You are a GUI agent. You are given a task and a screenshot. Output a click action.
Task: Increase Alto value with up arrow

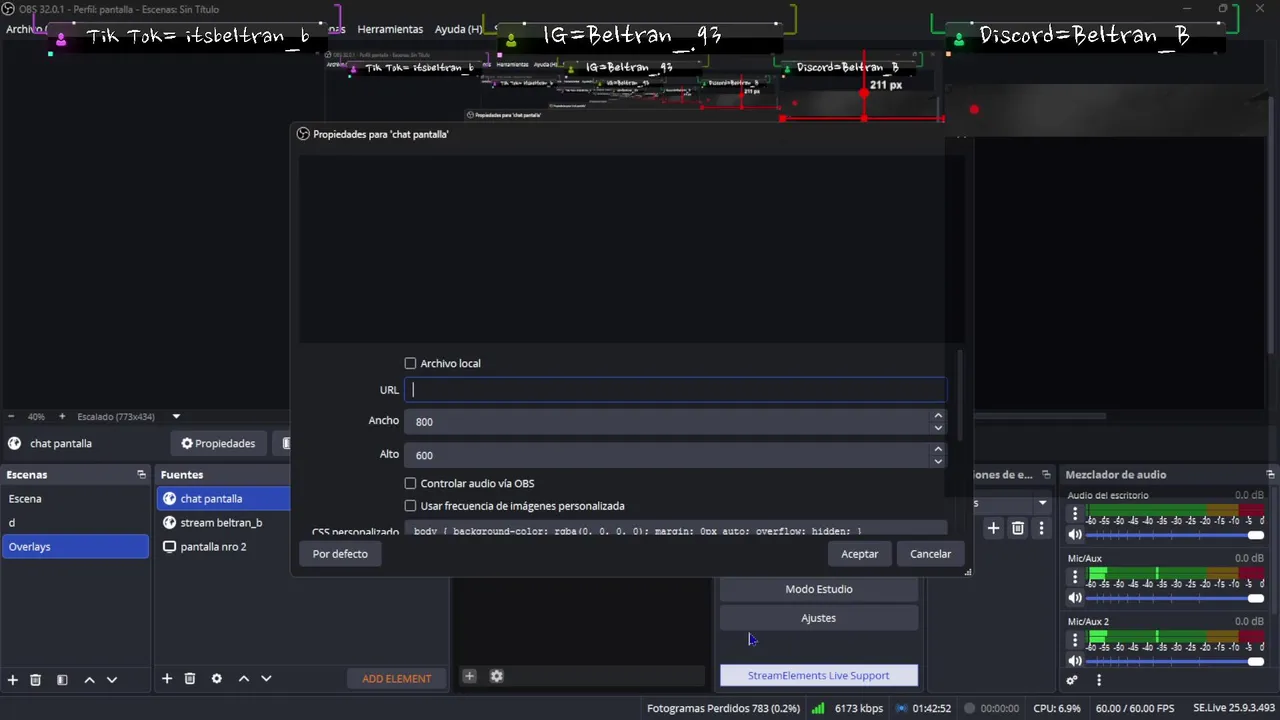(x=938, y=449)
